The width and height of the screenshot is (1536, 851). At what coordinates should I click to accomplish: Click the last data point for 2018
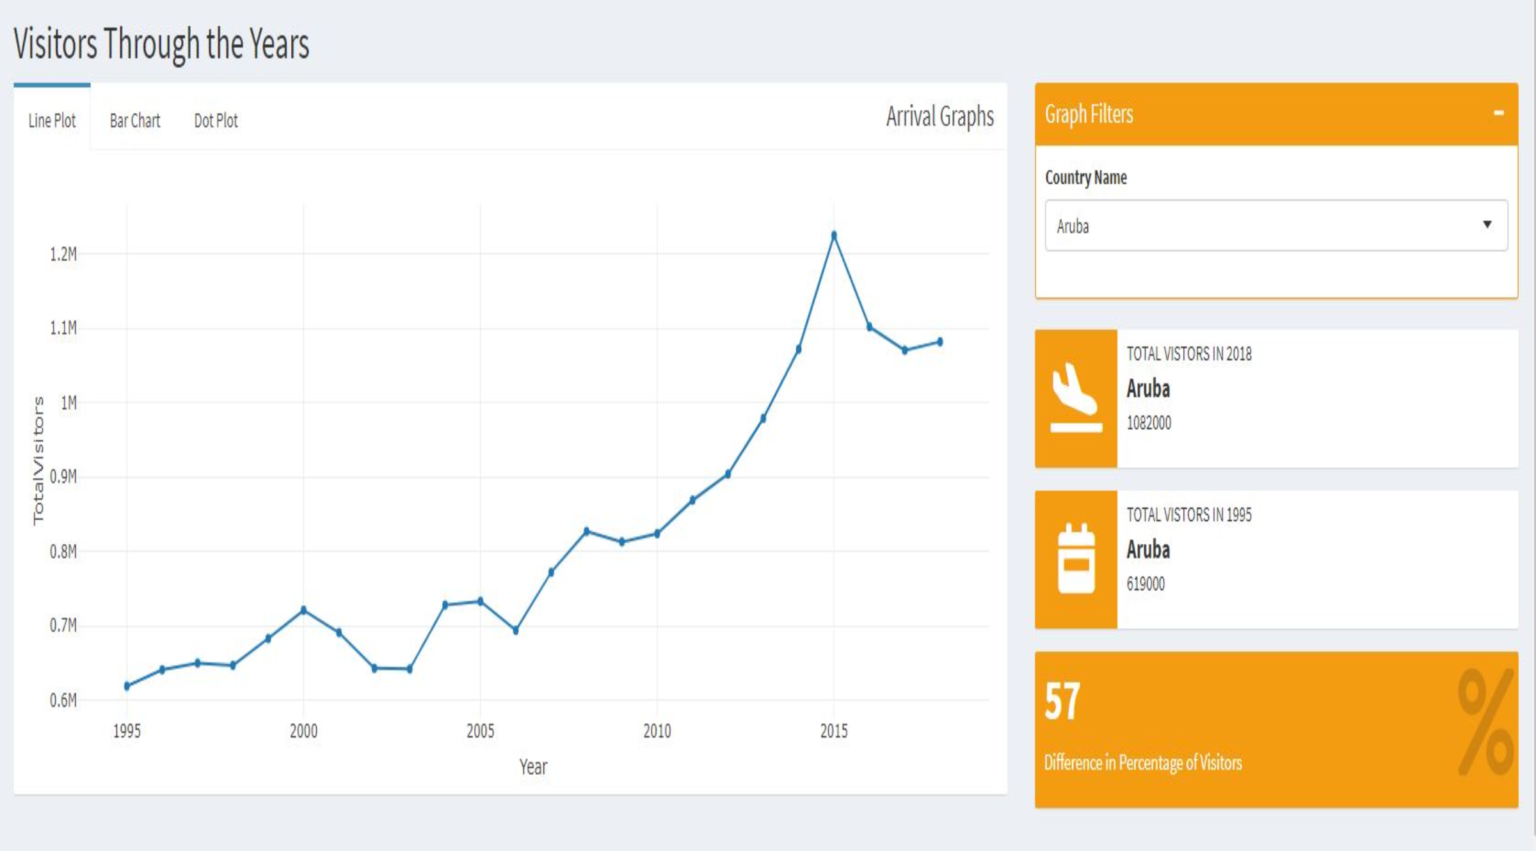point(940,342)
